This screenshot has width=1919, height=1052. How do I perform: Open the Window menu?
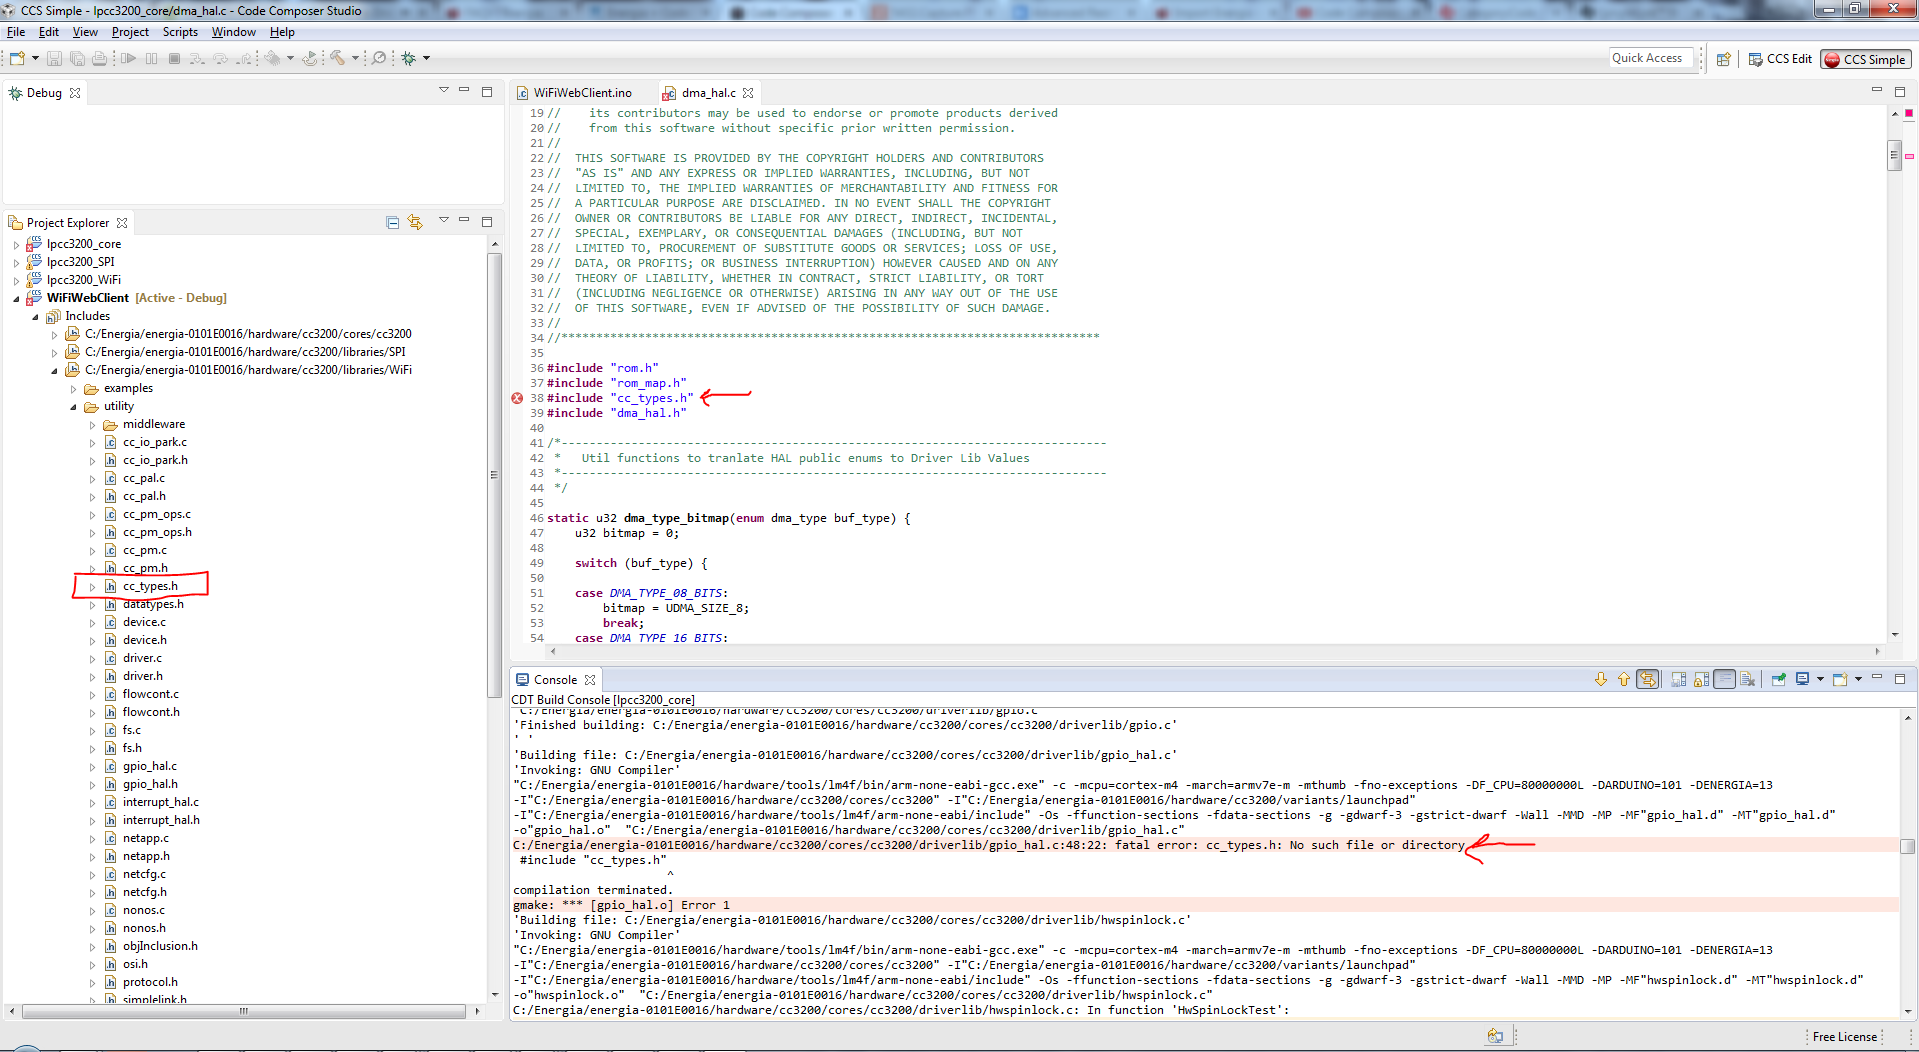tap(233, 32)
